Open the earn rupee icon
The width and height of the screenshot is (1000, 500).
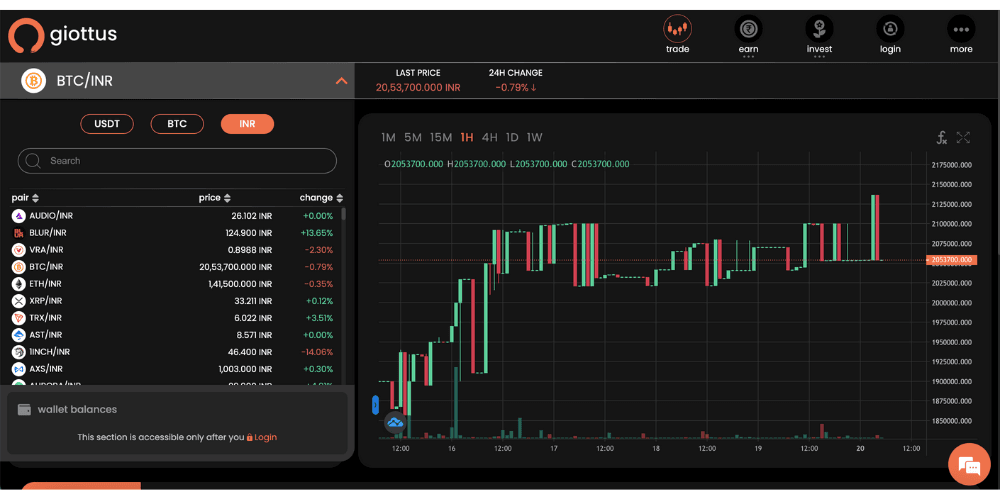click(x=748, y=28)
